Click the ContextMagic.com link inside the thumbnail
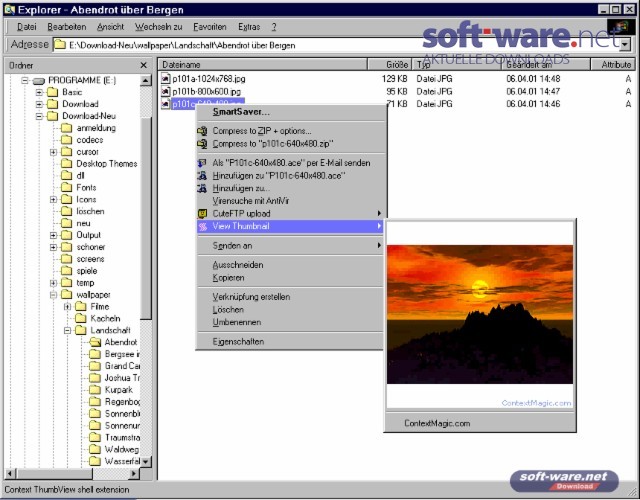Viewport: 640px width, 500px height. (536, 403)
